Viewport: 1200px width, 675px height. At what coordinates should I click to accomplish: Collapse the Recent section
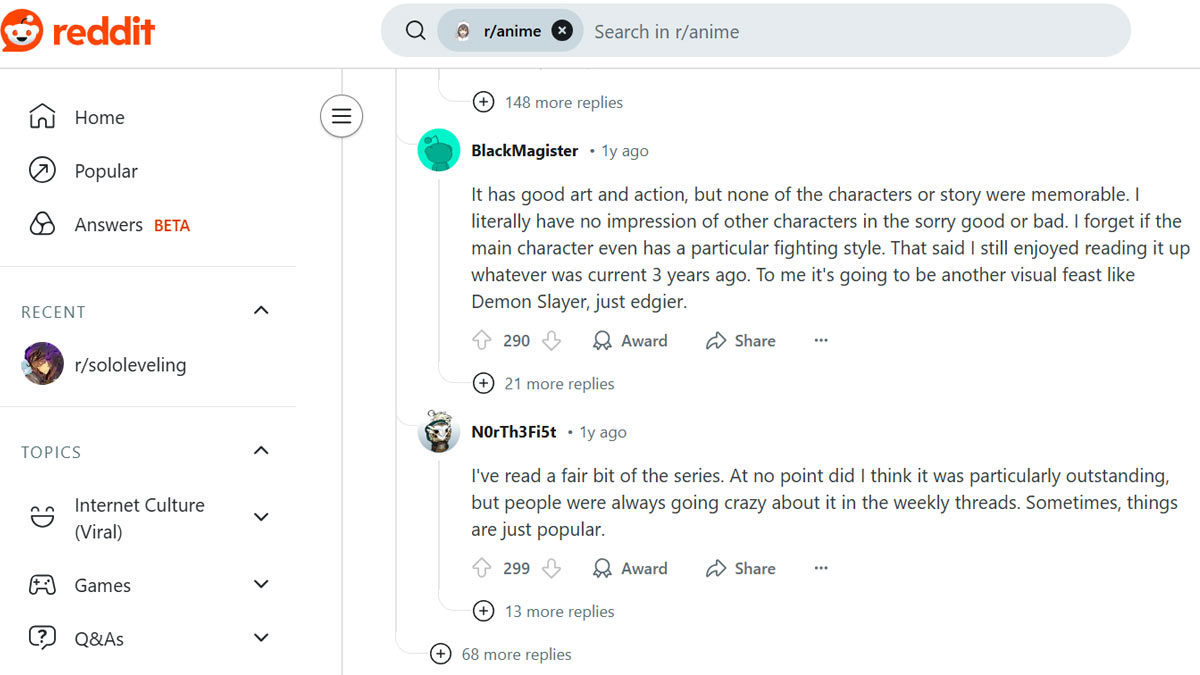click(261, 311)
